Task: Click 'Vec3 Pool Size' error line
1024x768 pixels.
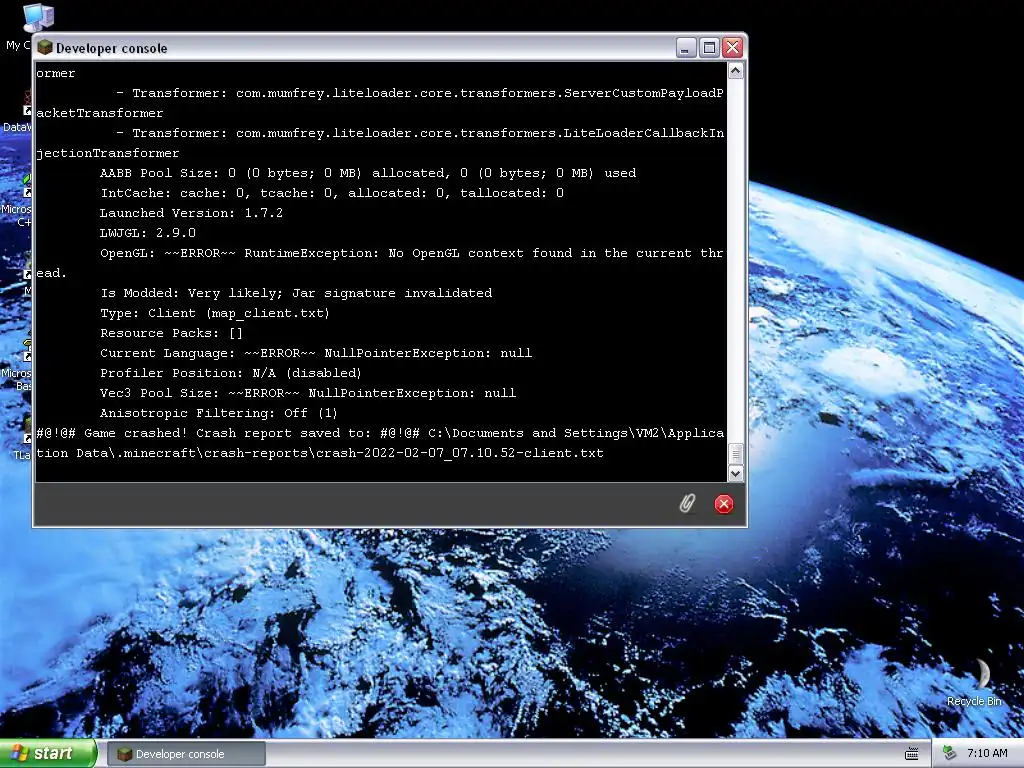Action: (x=308, y=393)
